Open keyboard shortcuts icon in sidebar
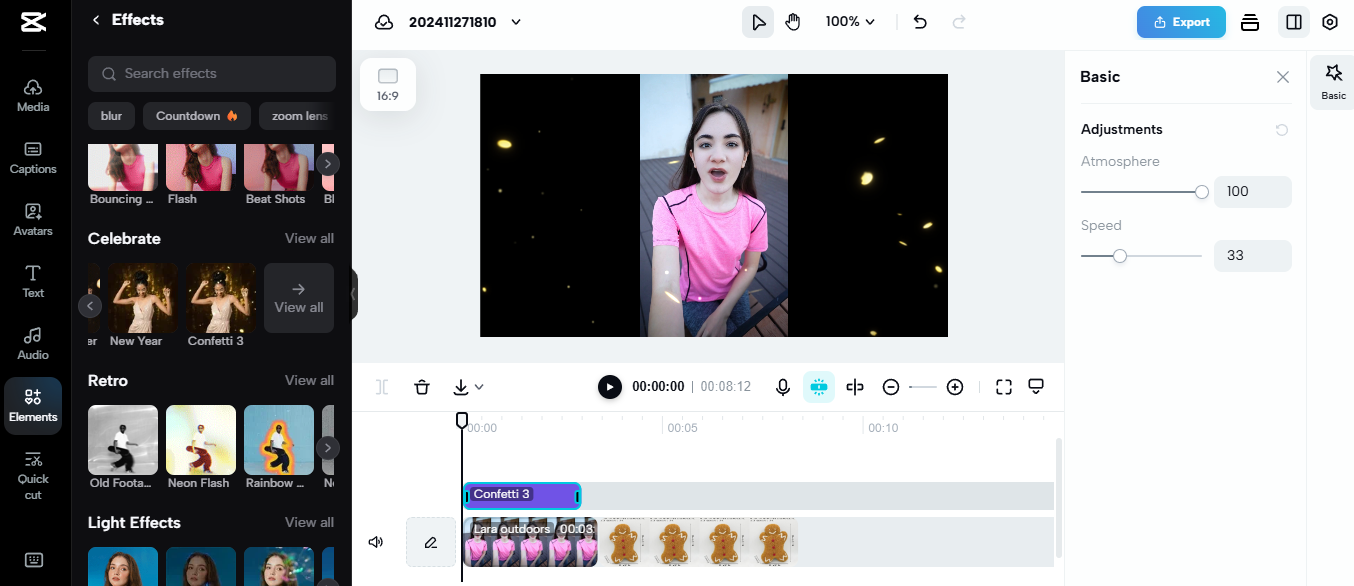This screenshot has width=1354, height=586. pyautogui.click(x=33, y=560)
